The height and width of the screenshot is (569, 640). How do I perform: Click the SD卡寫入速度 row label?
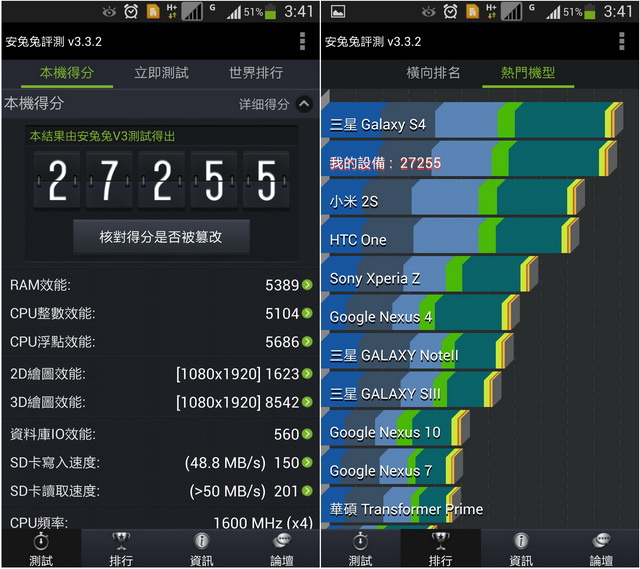55,462
